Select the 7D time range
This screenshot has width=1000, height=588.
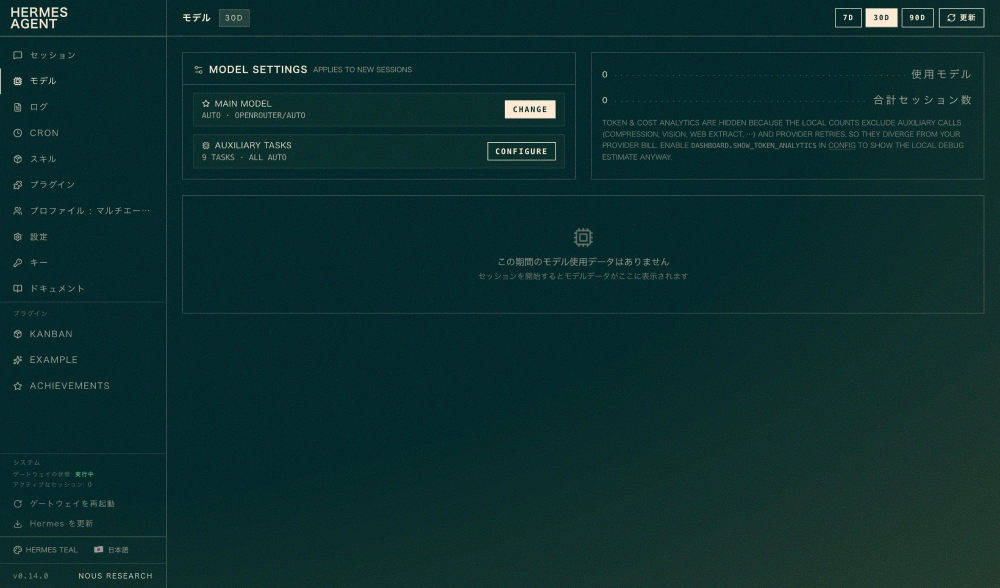pyautogui.click(x=848, y=18)
